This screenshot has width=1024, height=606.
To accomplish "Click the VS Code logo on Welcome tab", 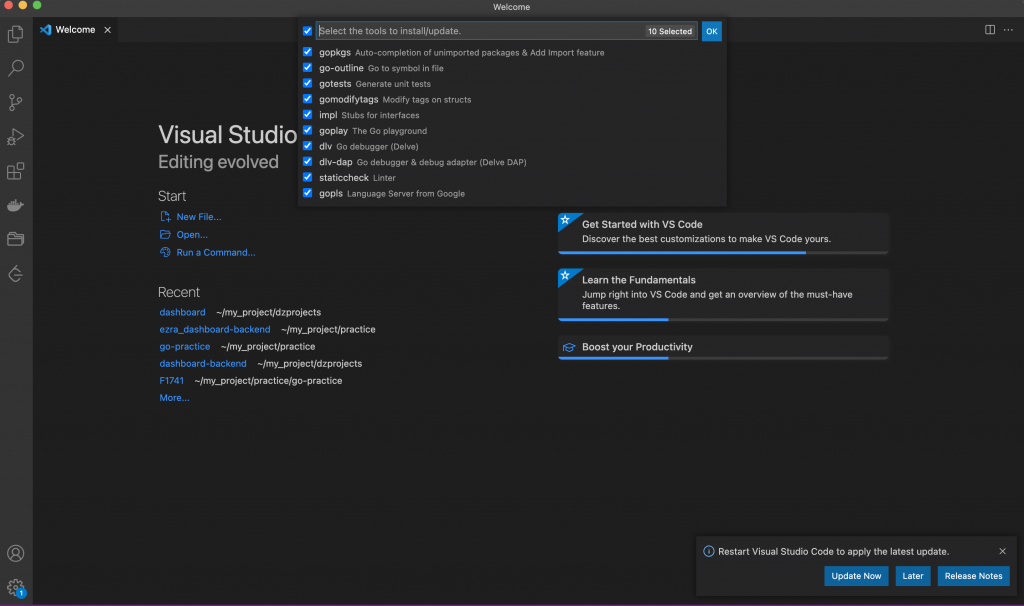I will [x=45, y=30].
